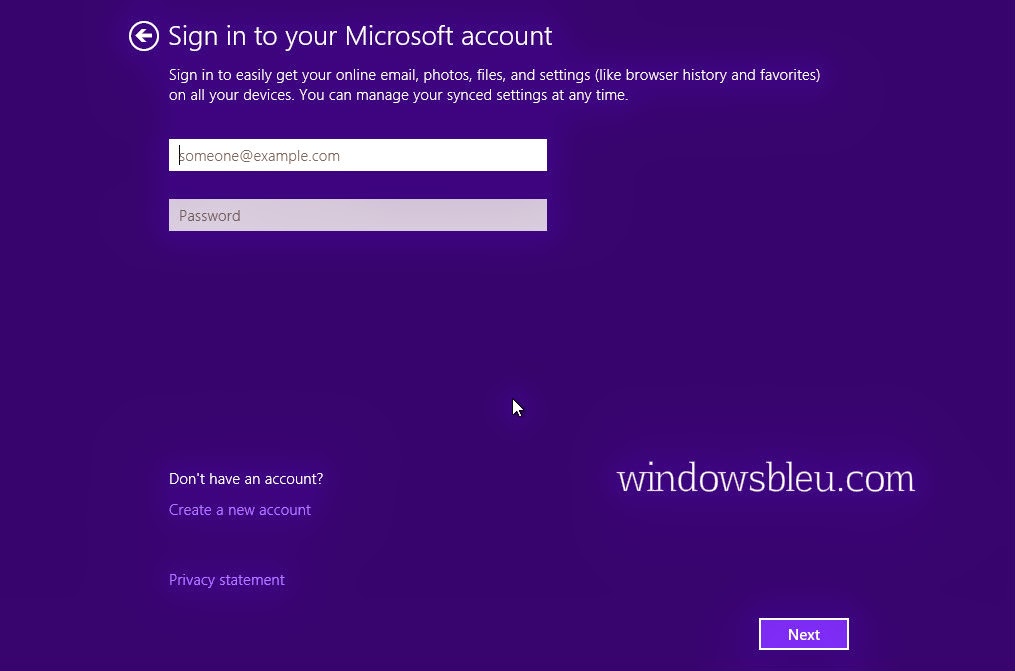Click the "Sign in to your Microsoft account" heading
This screenshot has height=671, width=1015.
pyautogui.click(x=360, y=36)
